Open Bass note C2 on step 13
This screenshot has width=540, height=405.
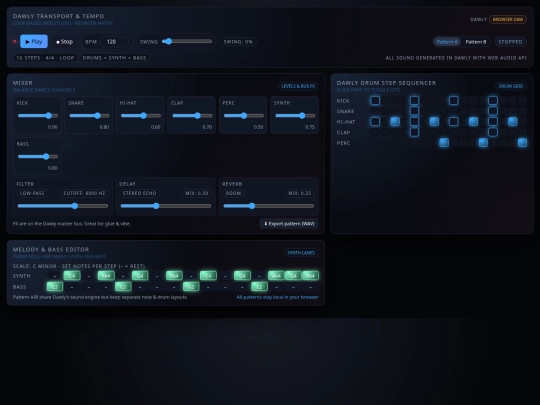tap(259, 287)
